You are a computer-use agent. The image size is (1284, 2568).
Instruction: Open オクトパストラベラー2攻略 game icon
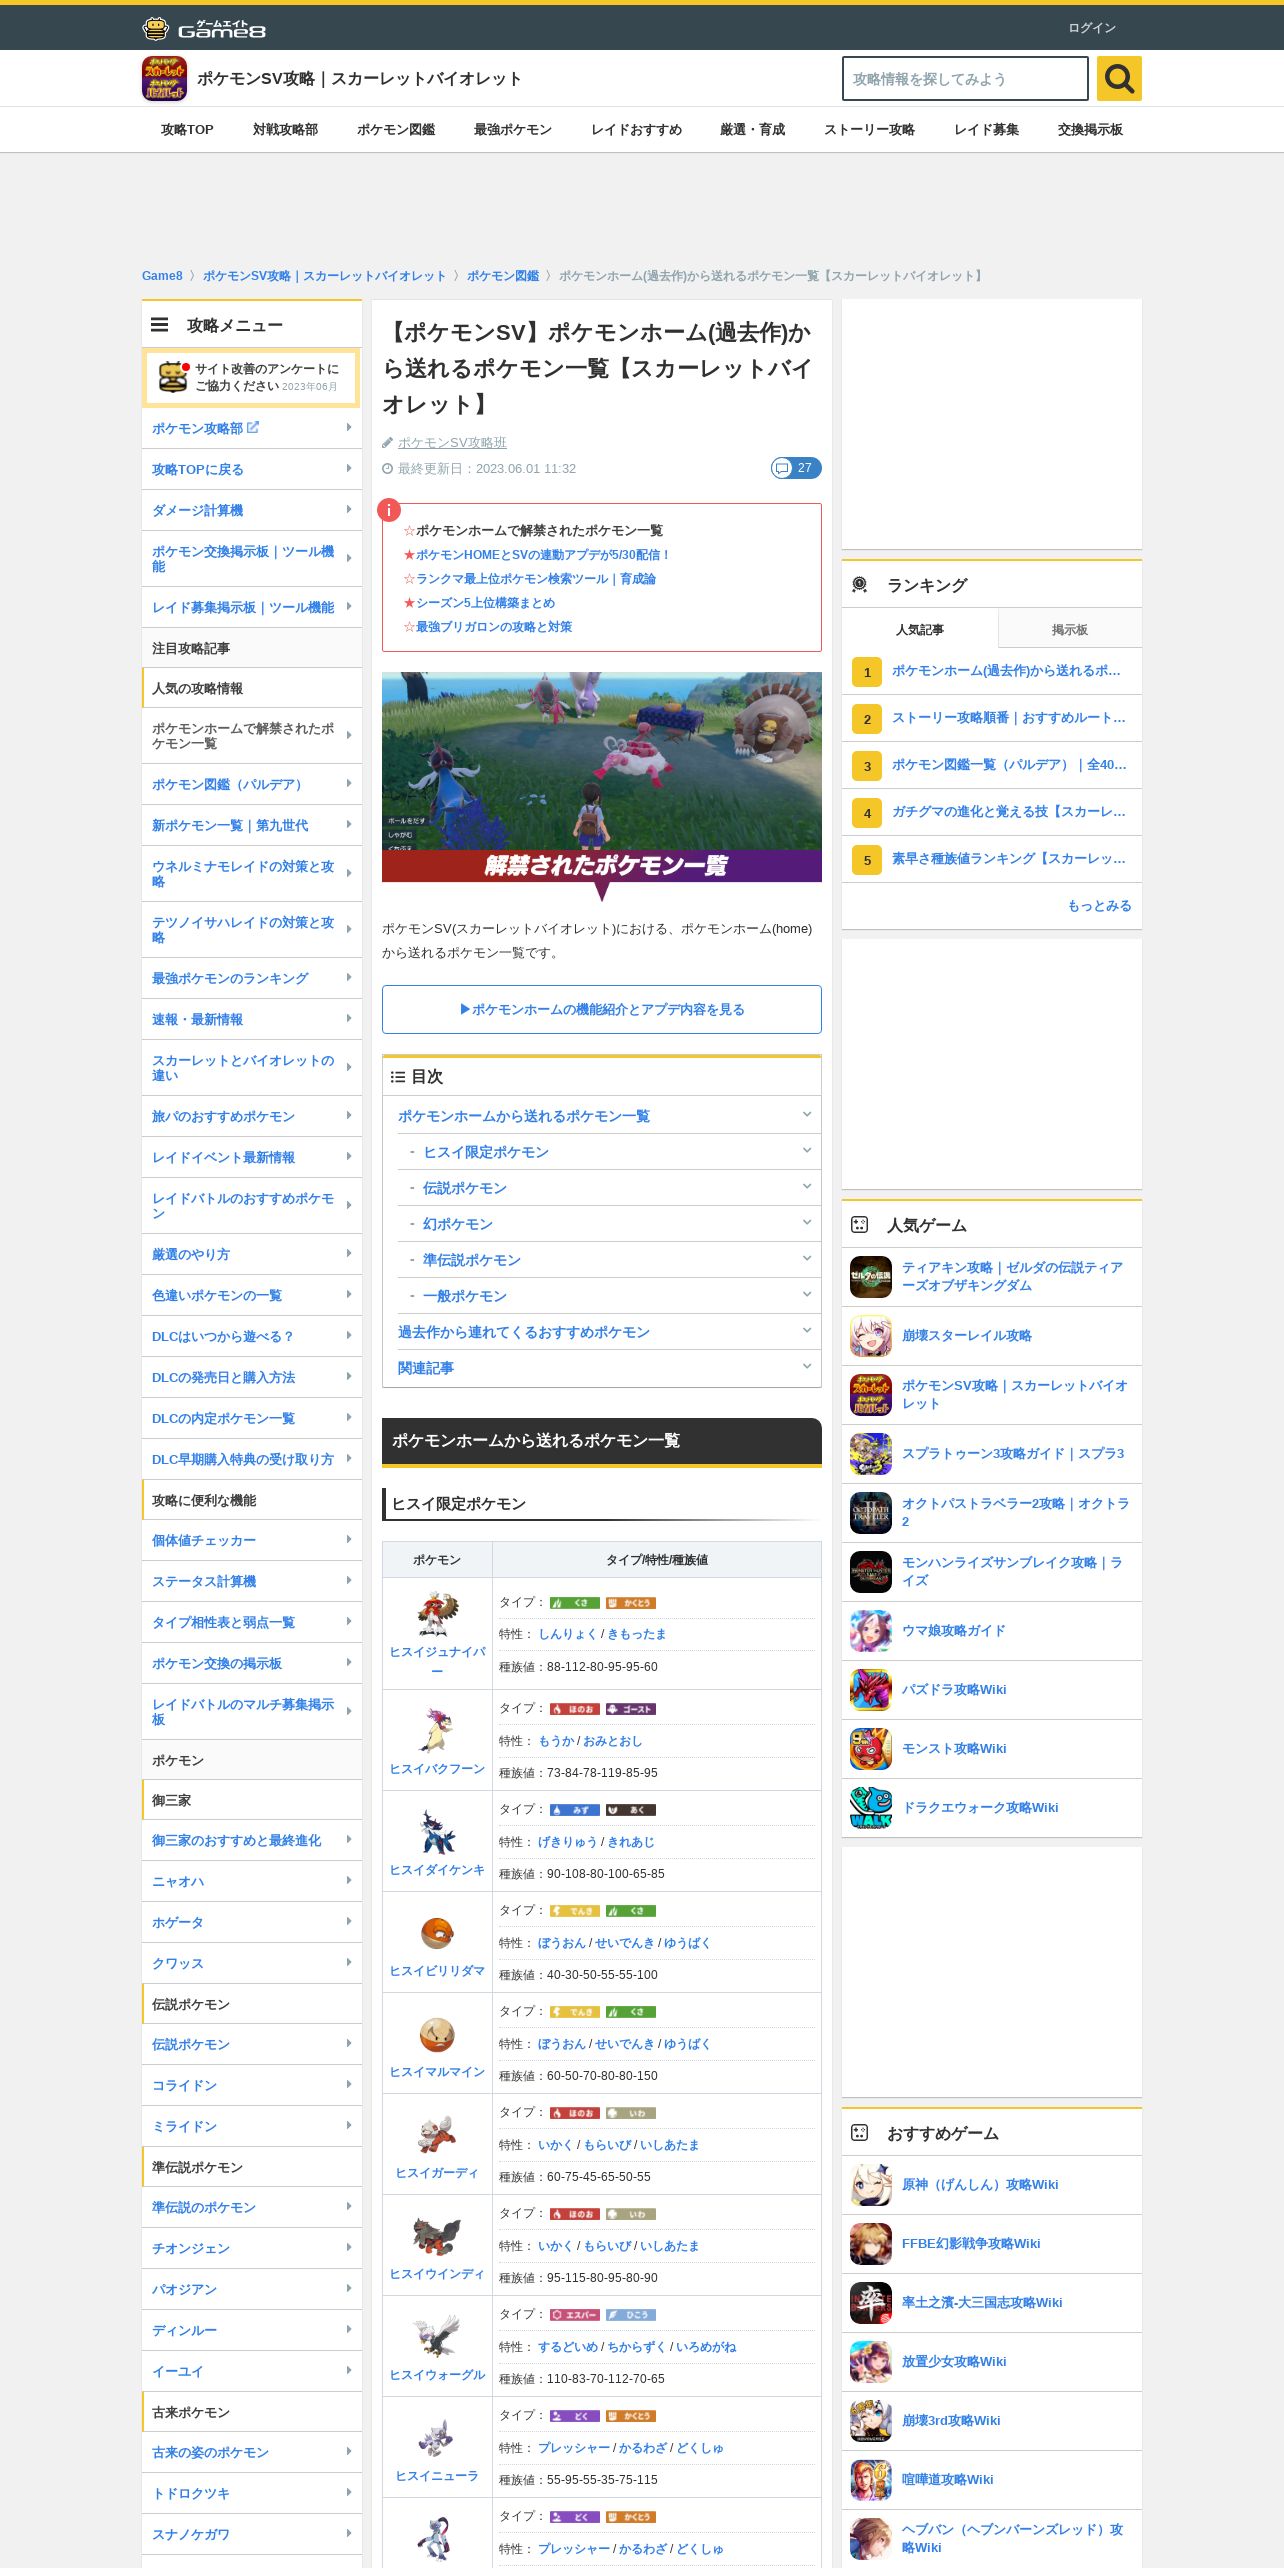(871, 1513)
